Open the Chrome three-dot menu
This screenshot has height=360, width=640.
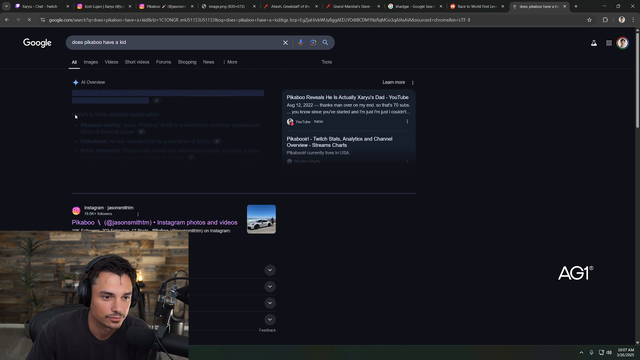pyautogui.click(x=633, y=20)
